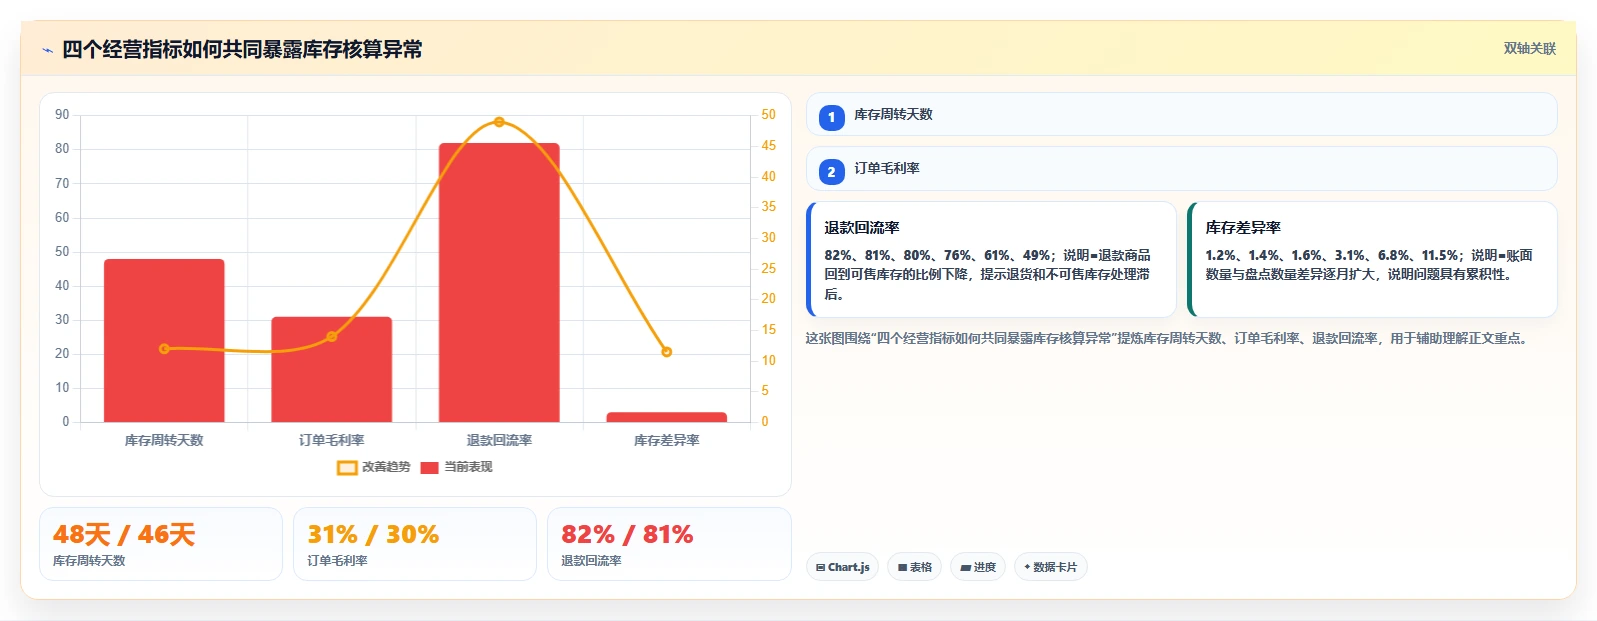Click the blue icon beside the card title
This screenshot has width=1597, height=621.
click(x=47, y=50)
